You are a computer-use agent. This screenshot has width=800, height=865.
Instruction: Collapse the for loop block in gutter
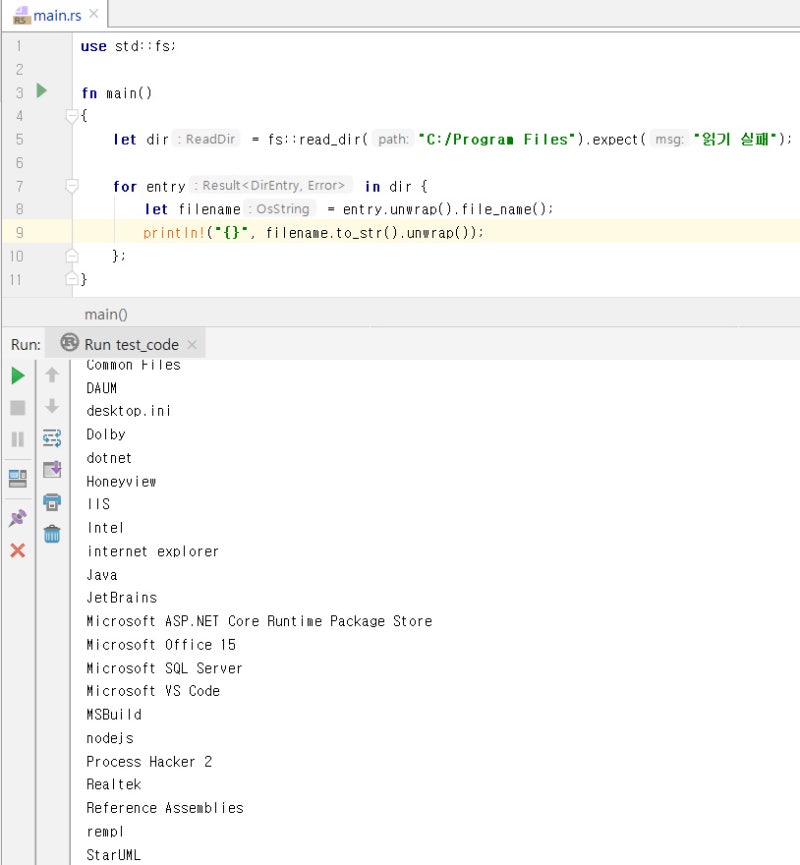coord(72,186)
